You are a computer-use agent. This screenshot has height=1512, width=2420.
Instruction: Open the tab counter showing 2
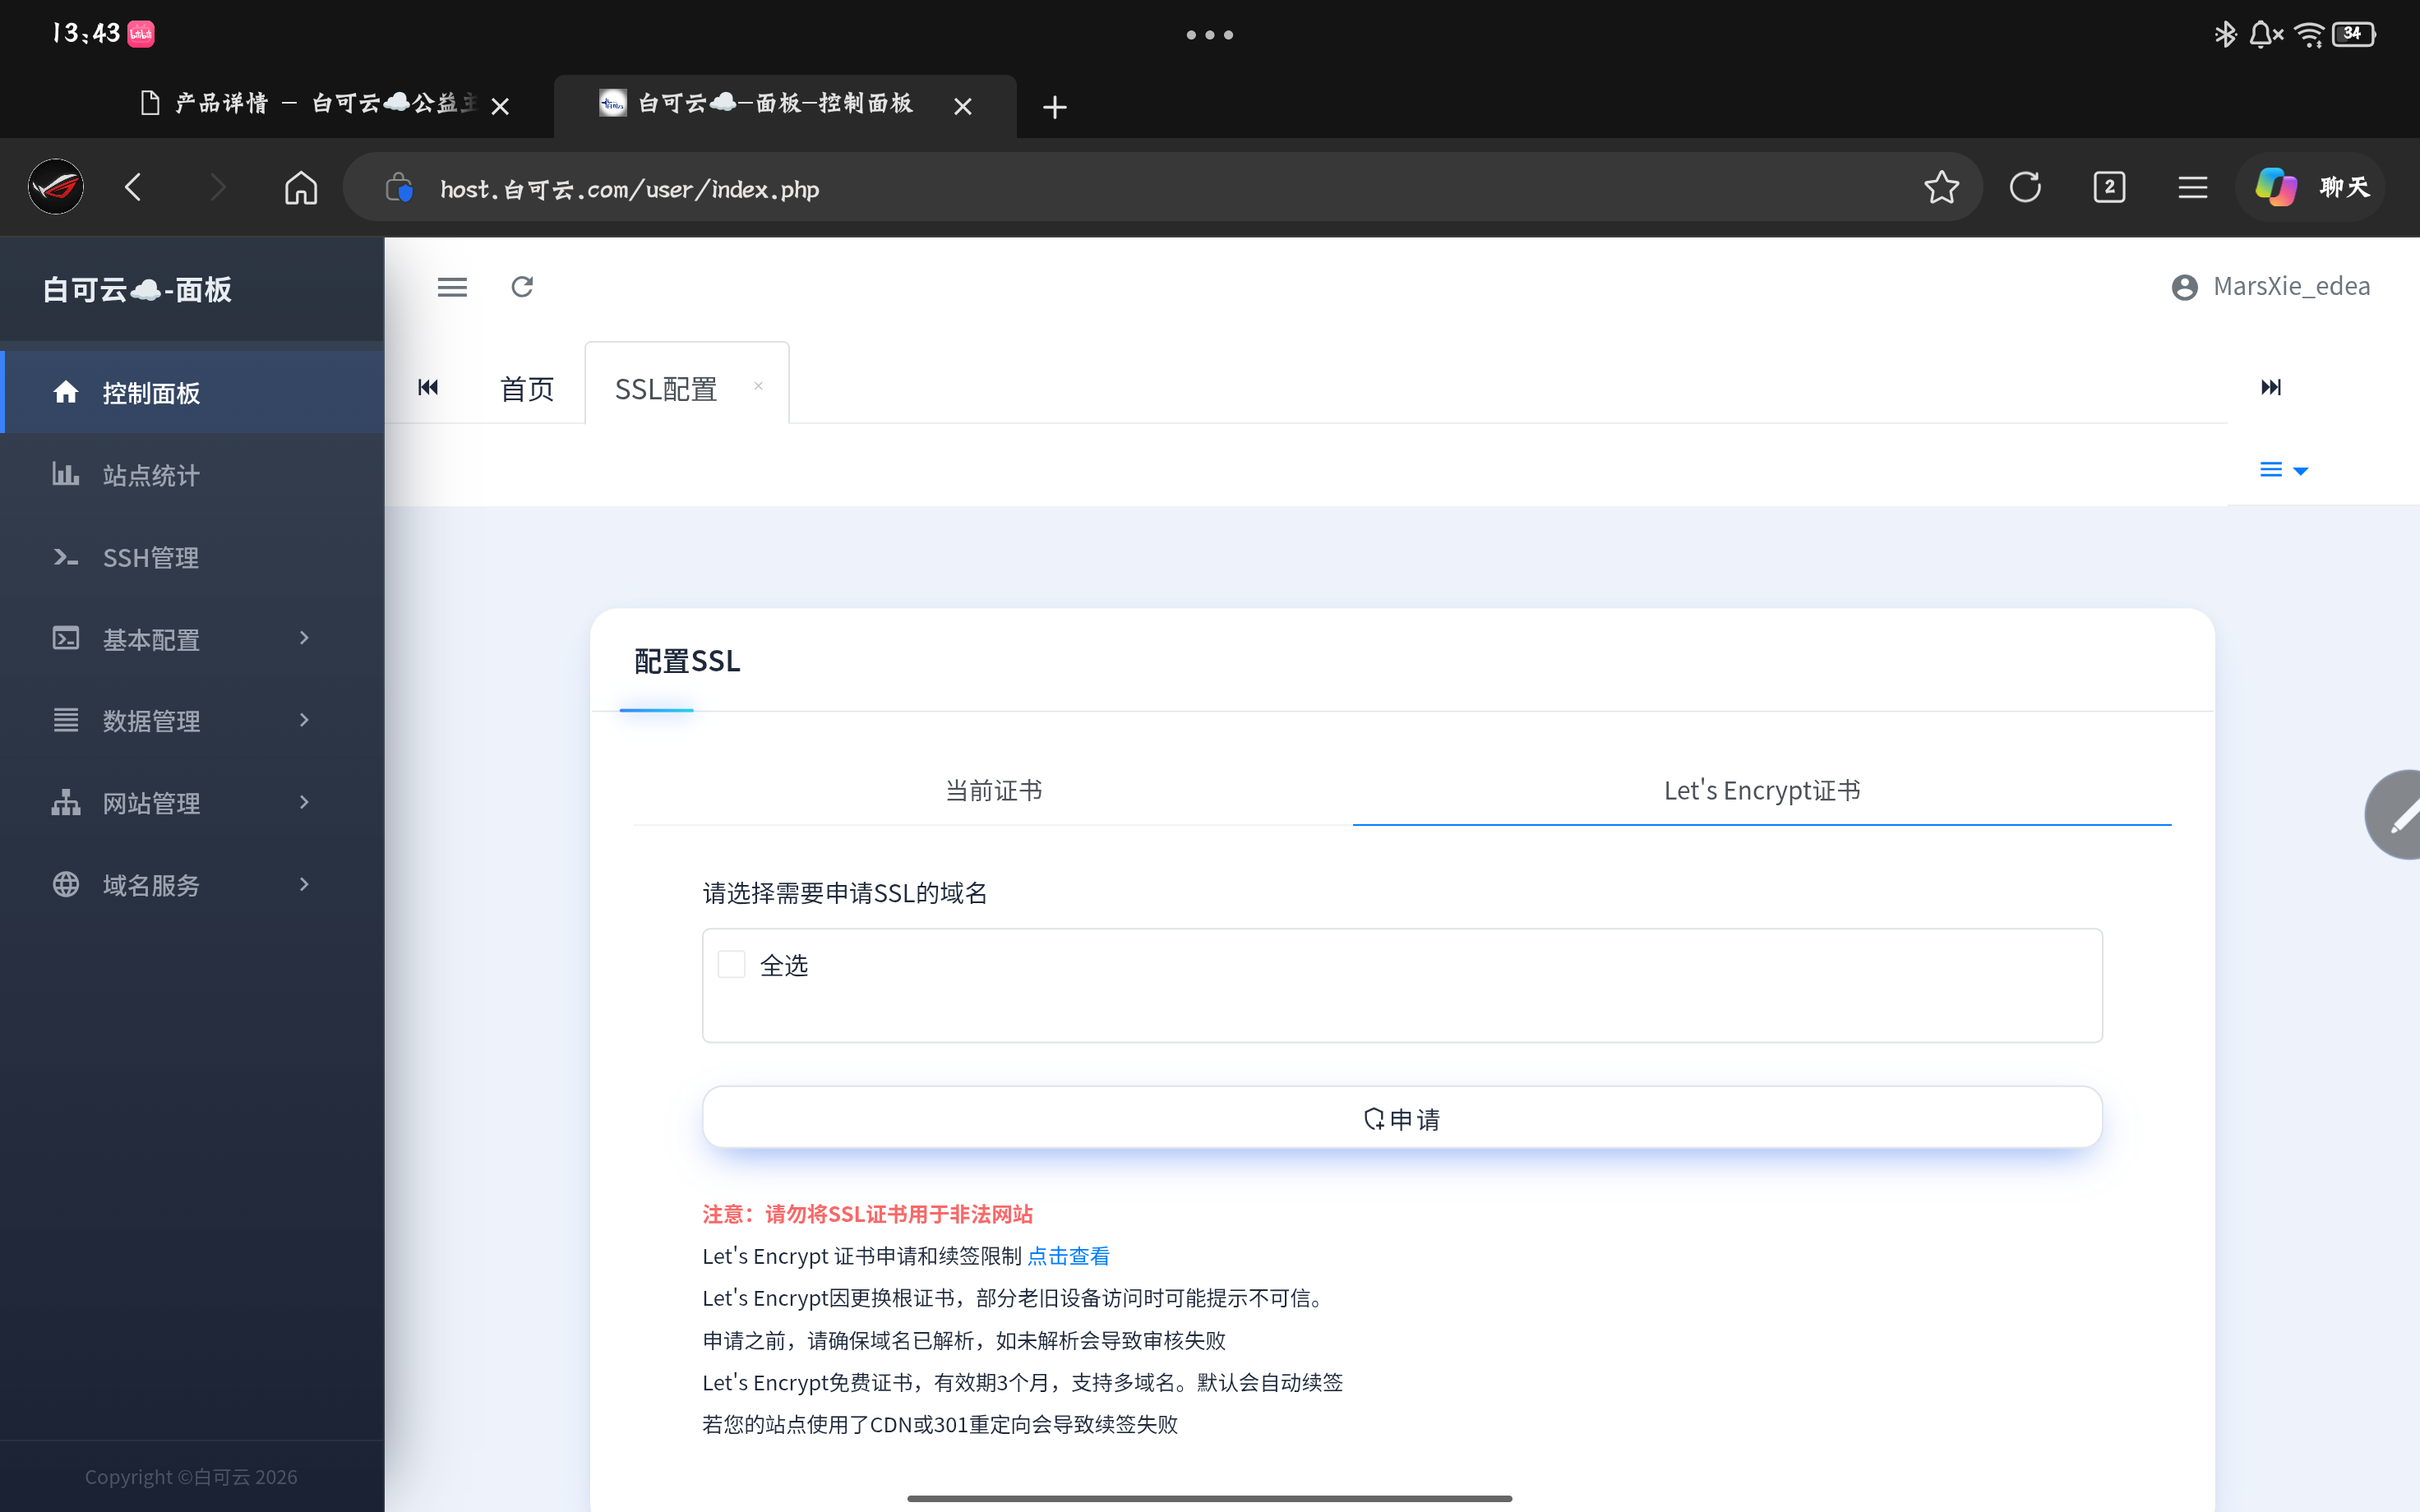coord(2109,187)
